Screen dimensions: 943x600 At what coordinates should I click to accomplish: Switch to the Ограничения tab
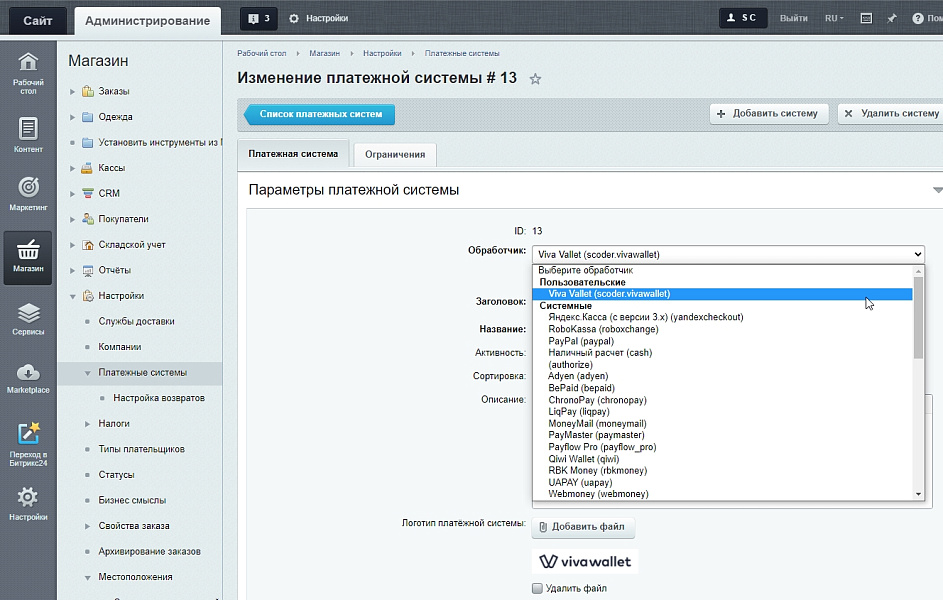(395, 154)
